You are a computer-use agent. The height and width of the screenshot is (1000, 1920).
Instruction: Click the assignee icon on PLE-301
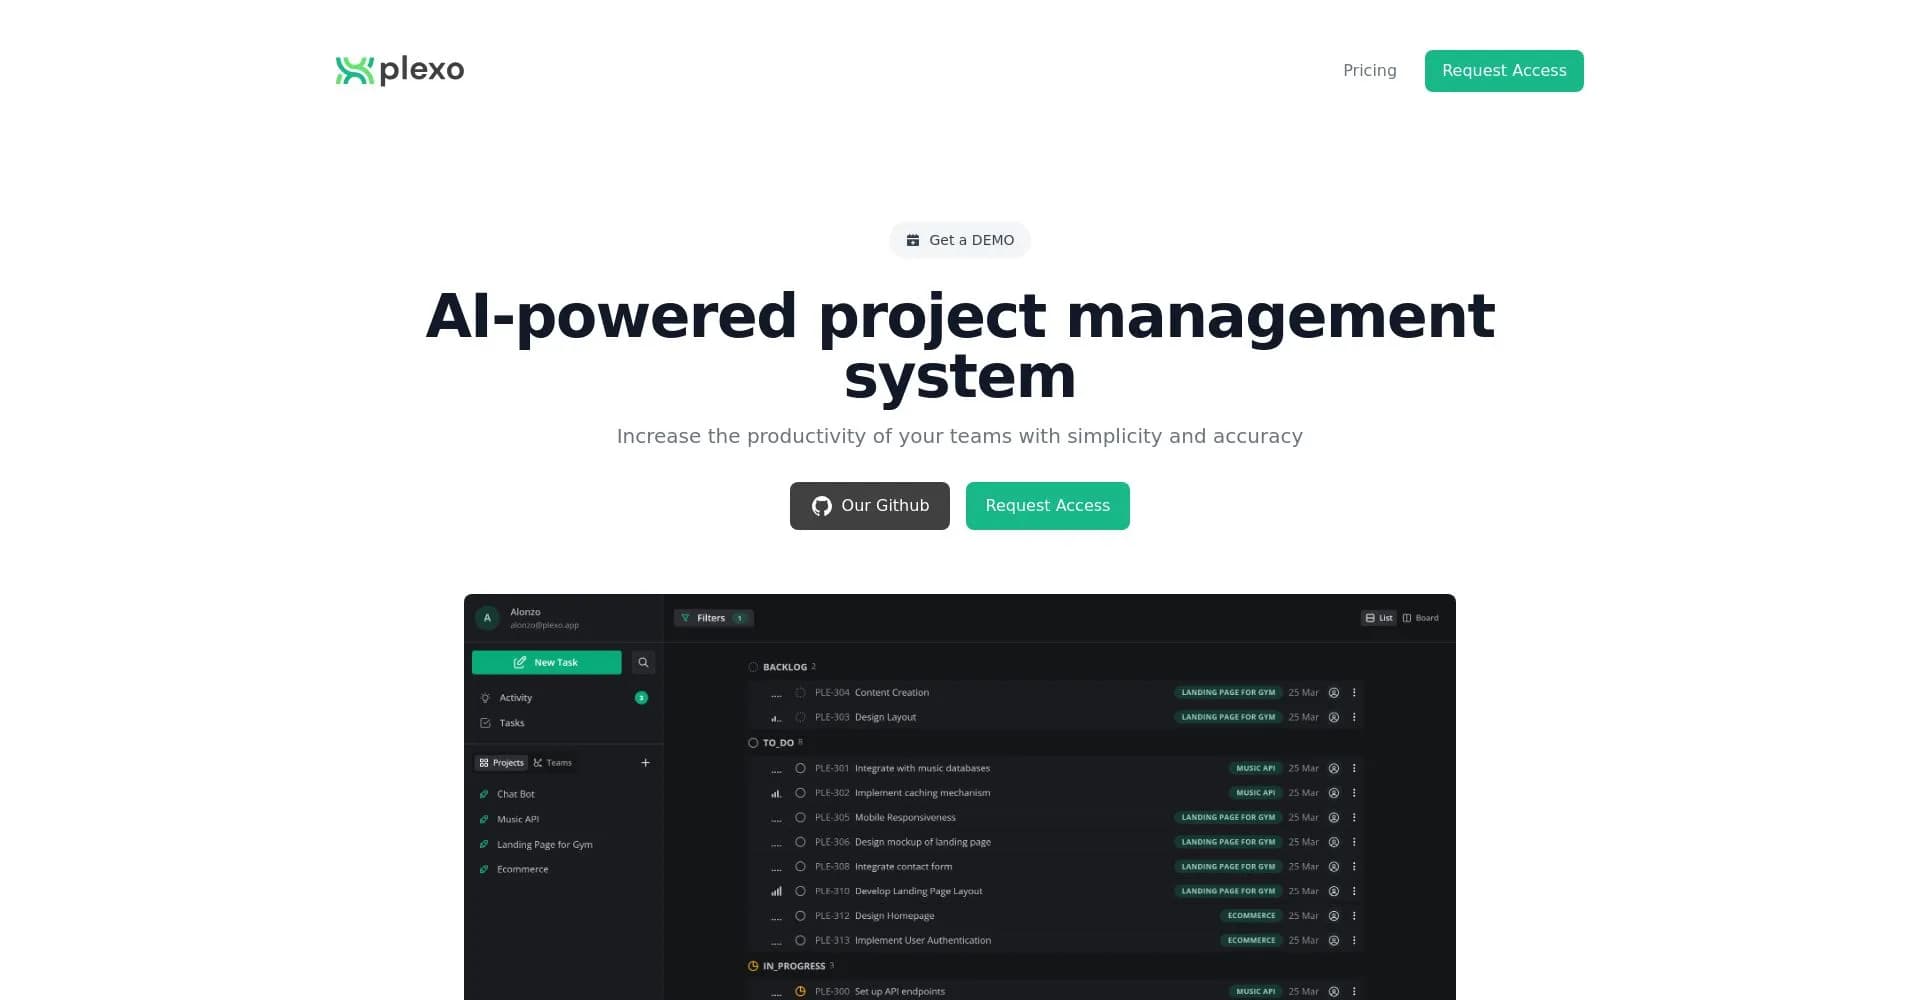pyautogui.click(x=1333, y=769)
